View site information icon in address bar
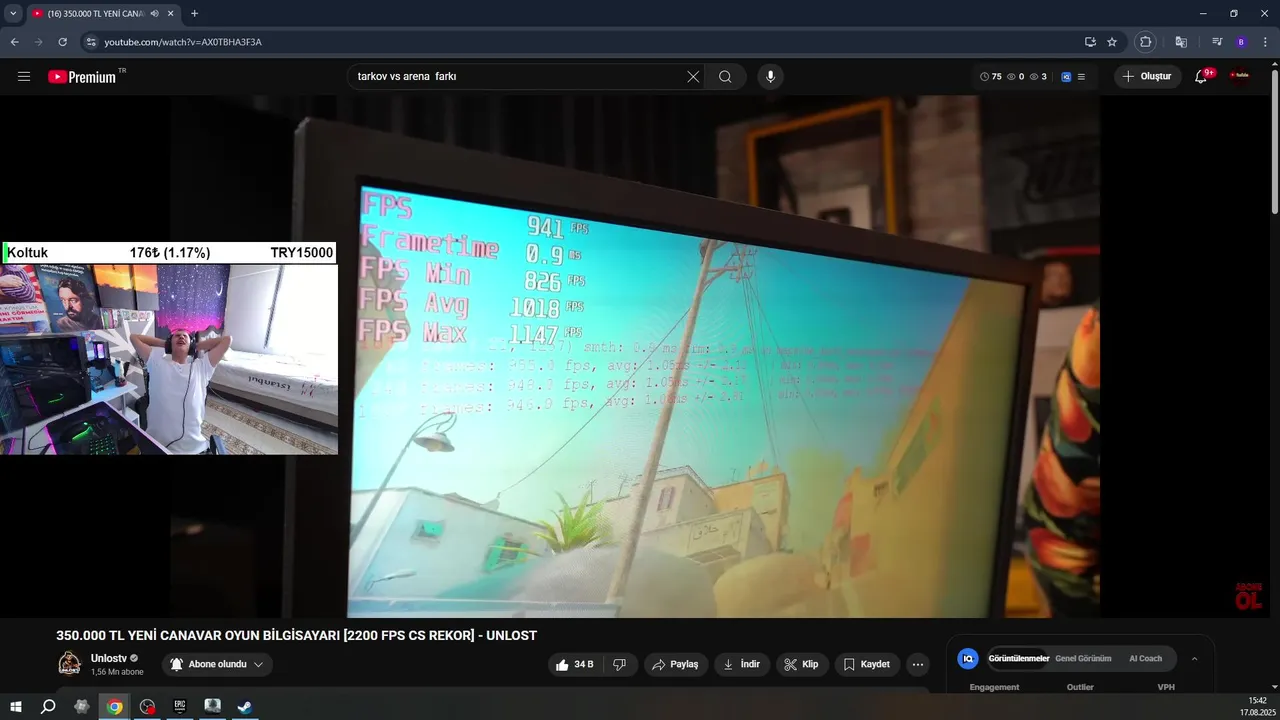 coord(91,42)
